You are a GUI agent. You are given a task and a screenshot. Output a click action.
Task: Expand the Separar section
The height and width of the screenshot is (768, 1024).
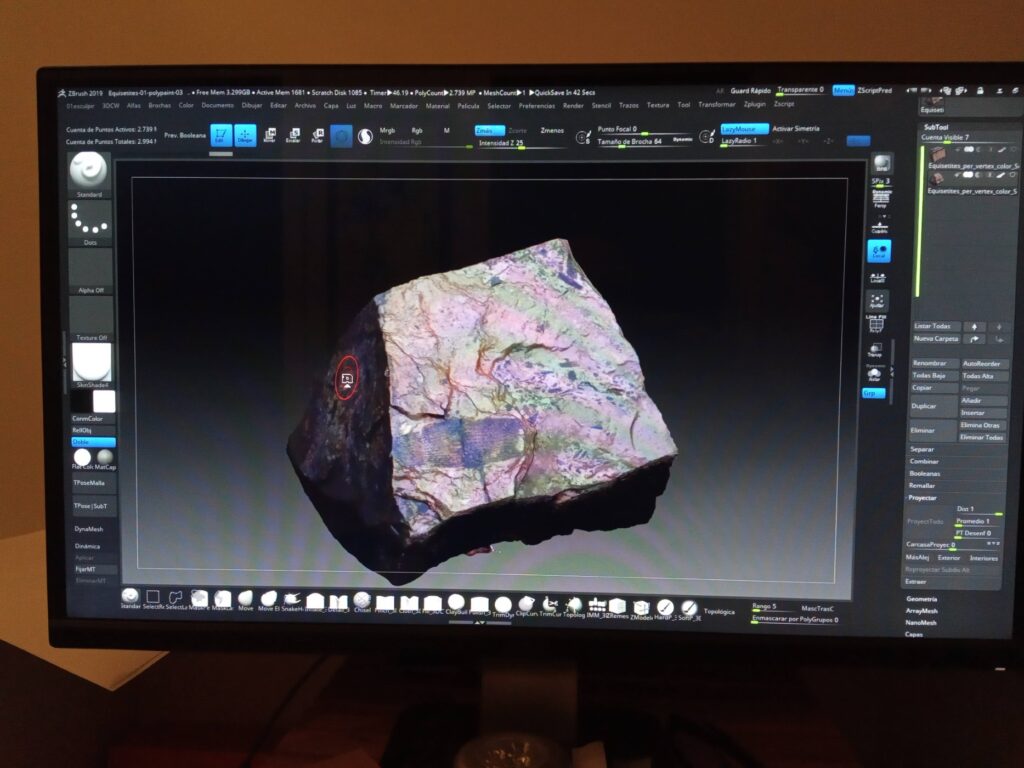click(921, 449)
